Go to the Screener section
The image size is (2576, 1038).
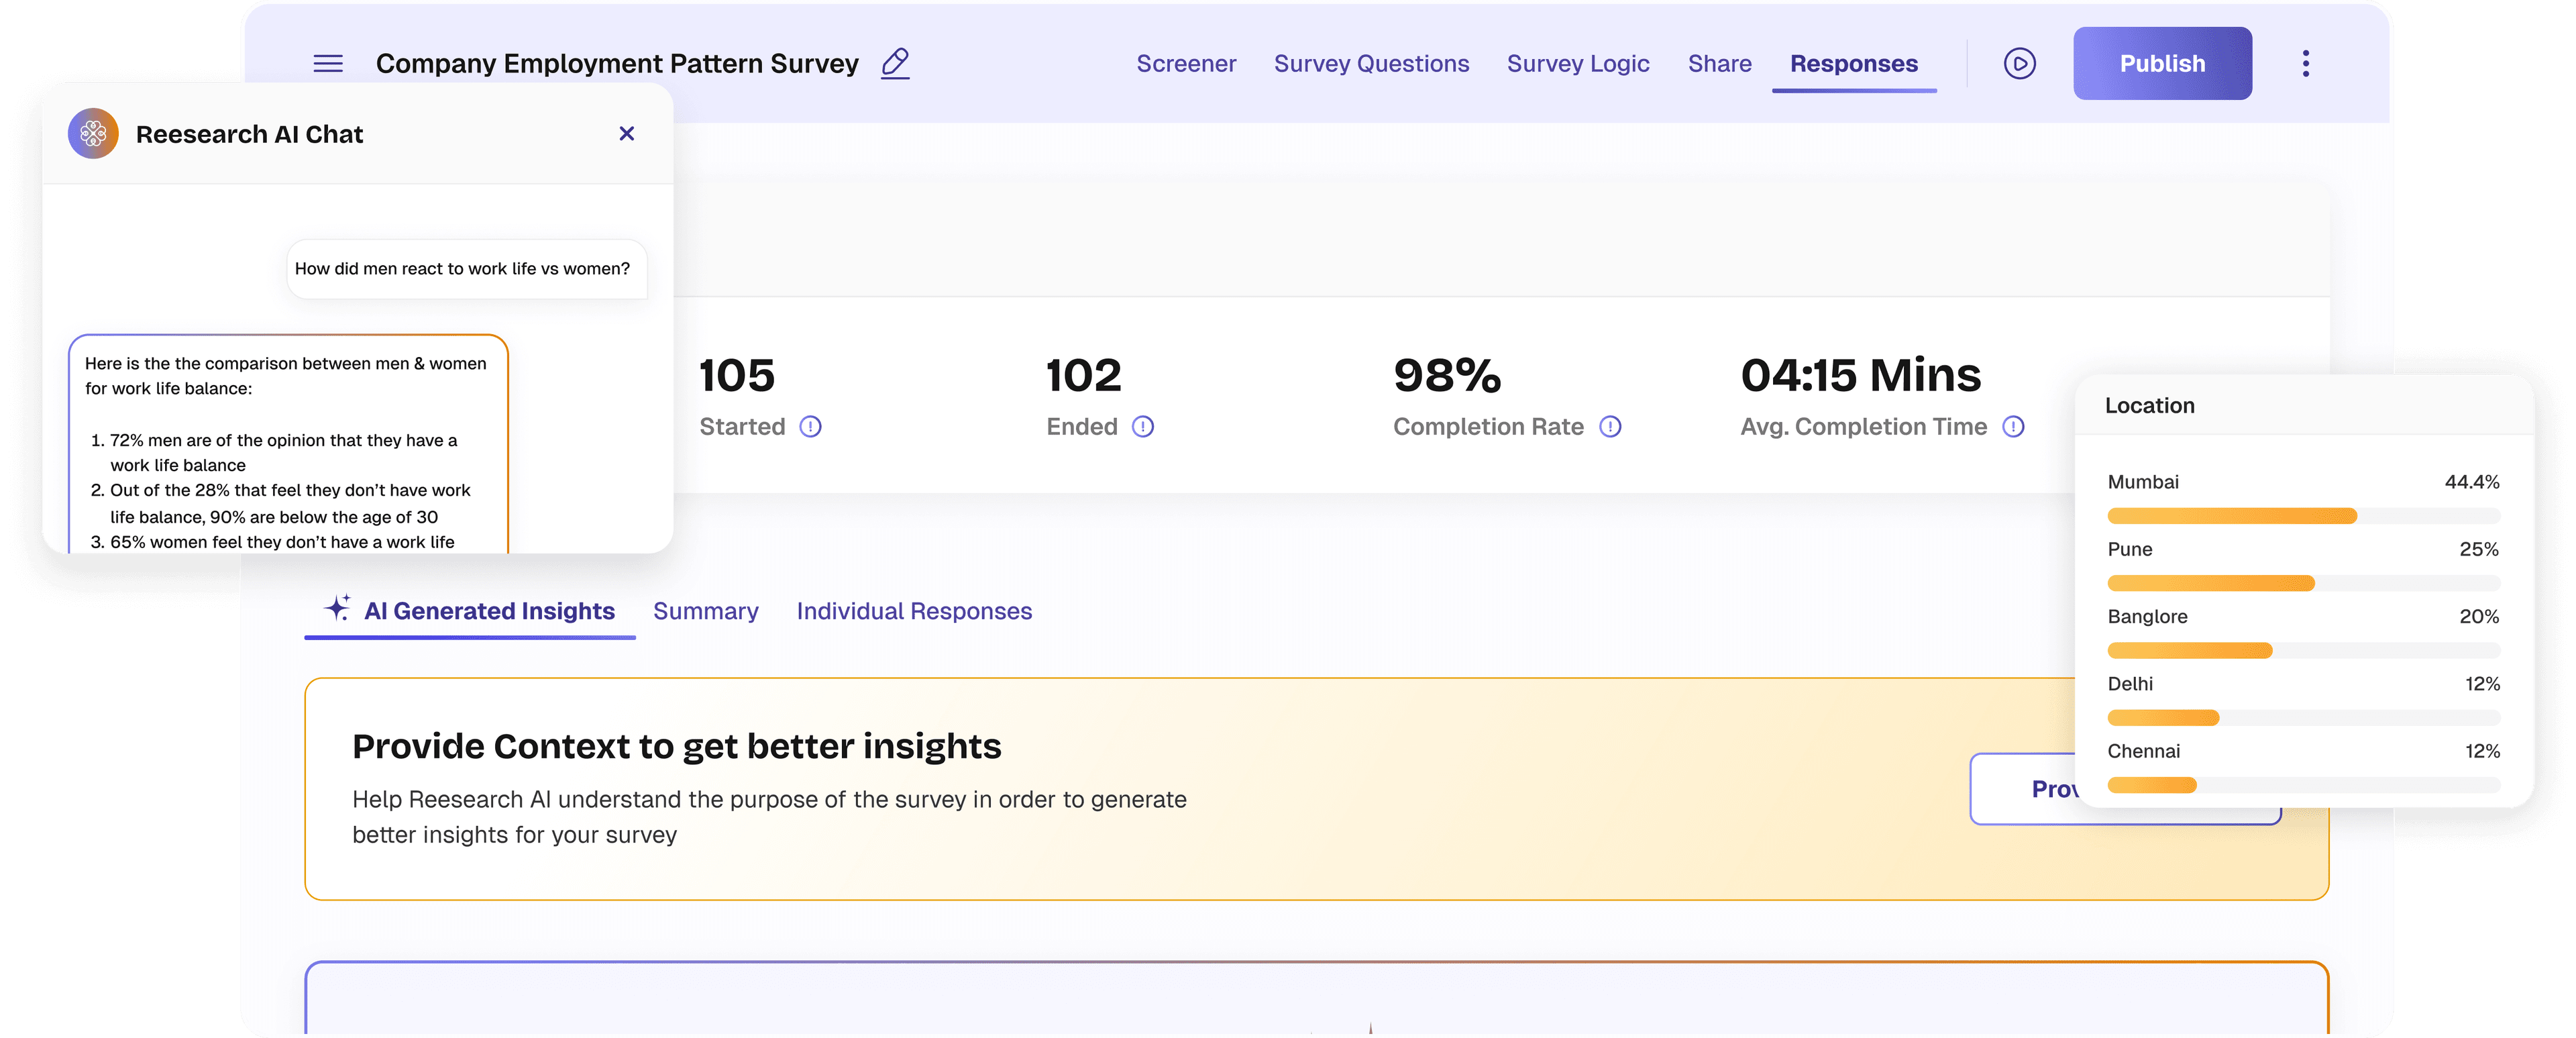click(x=1186, y=63)
